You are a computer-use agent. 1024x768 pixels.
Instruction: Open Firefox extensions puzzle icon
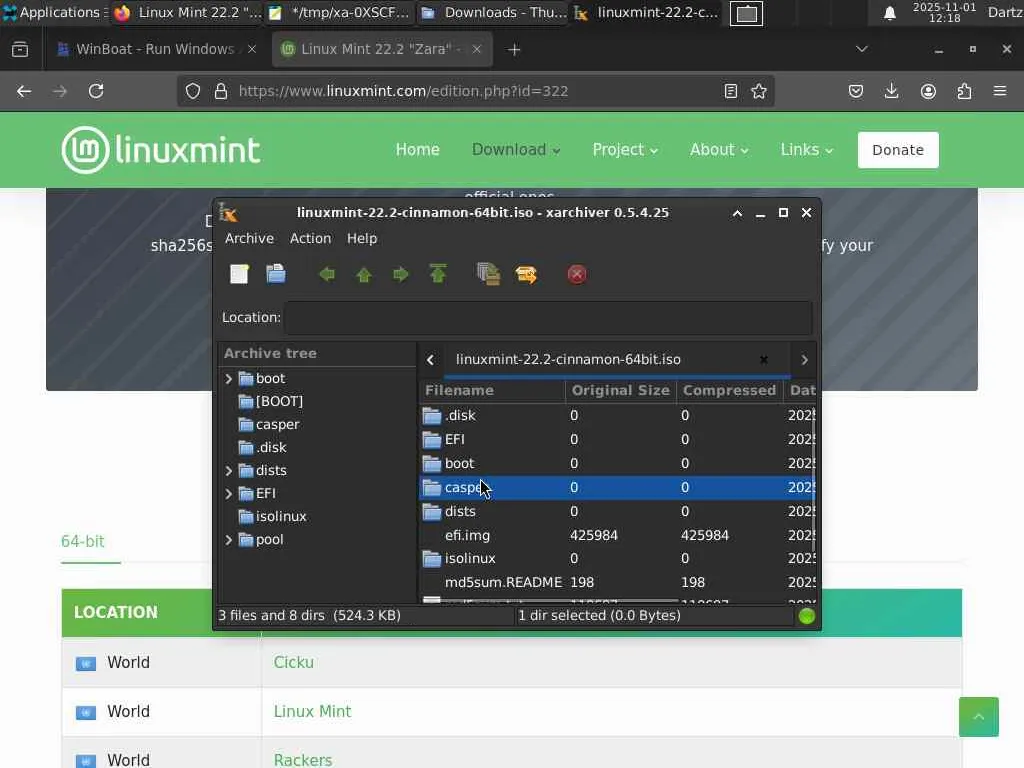point(964,91)
